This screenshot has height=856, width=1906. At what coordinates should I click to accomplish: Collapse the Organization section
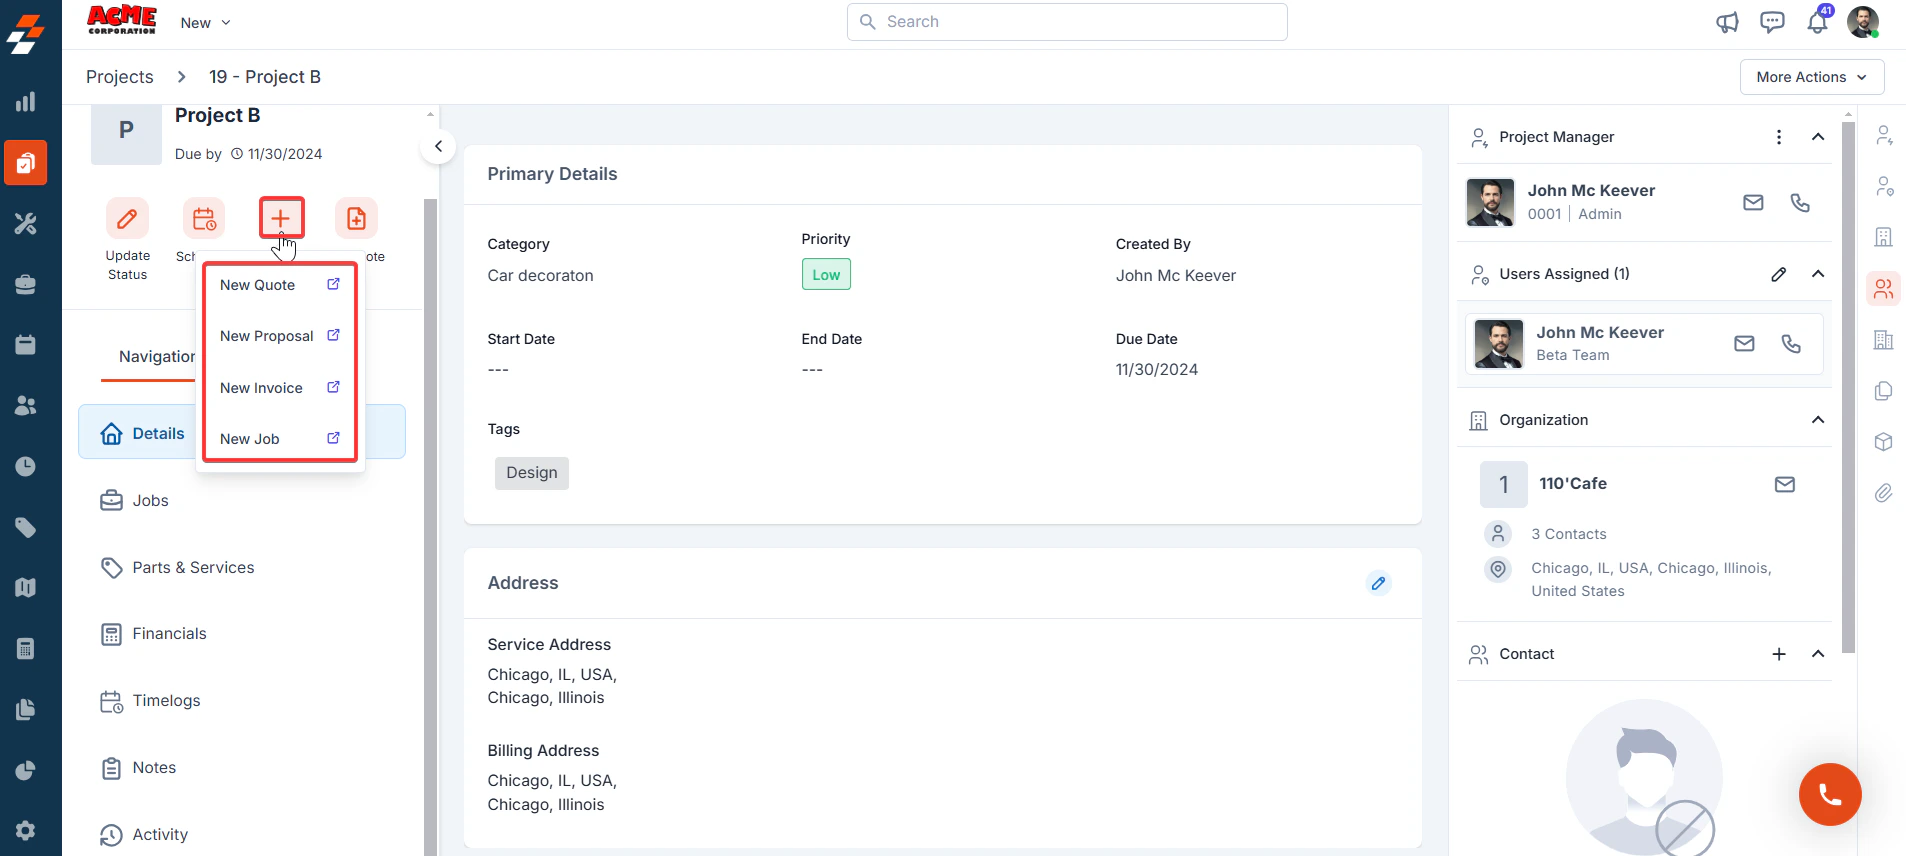[x=1818, y=420]
